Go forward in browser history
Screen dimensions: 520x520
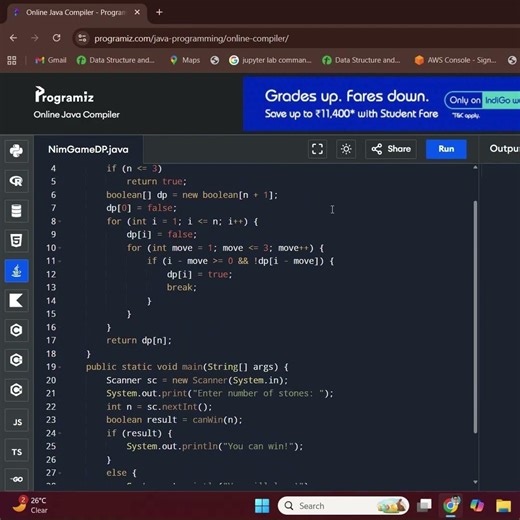(35, 38)
